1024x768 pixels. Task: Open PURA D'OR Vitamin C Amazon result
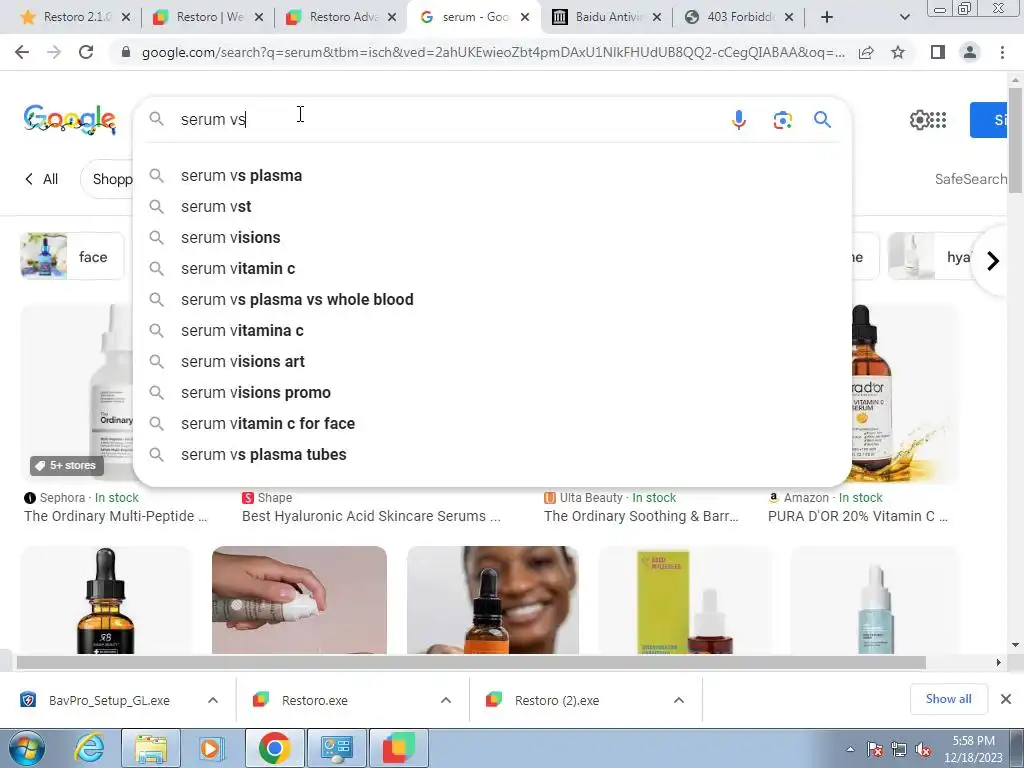point(858,516)
